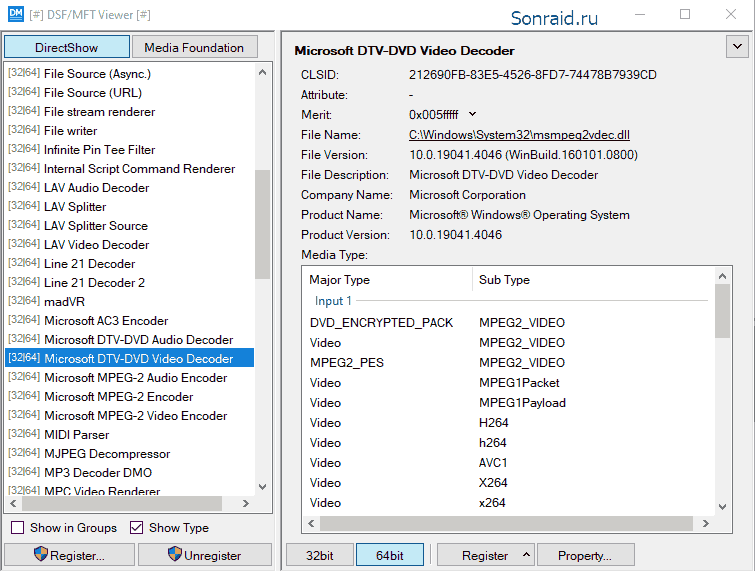The image size is (755, 571).
Task: Click media type list scroll-right arrow
Action: [x=706, y=523]
